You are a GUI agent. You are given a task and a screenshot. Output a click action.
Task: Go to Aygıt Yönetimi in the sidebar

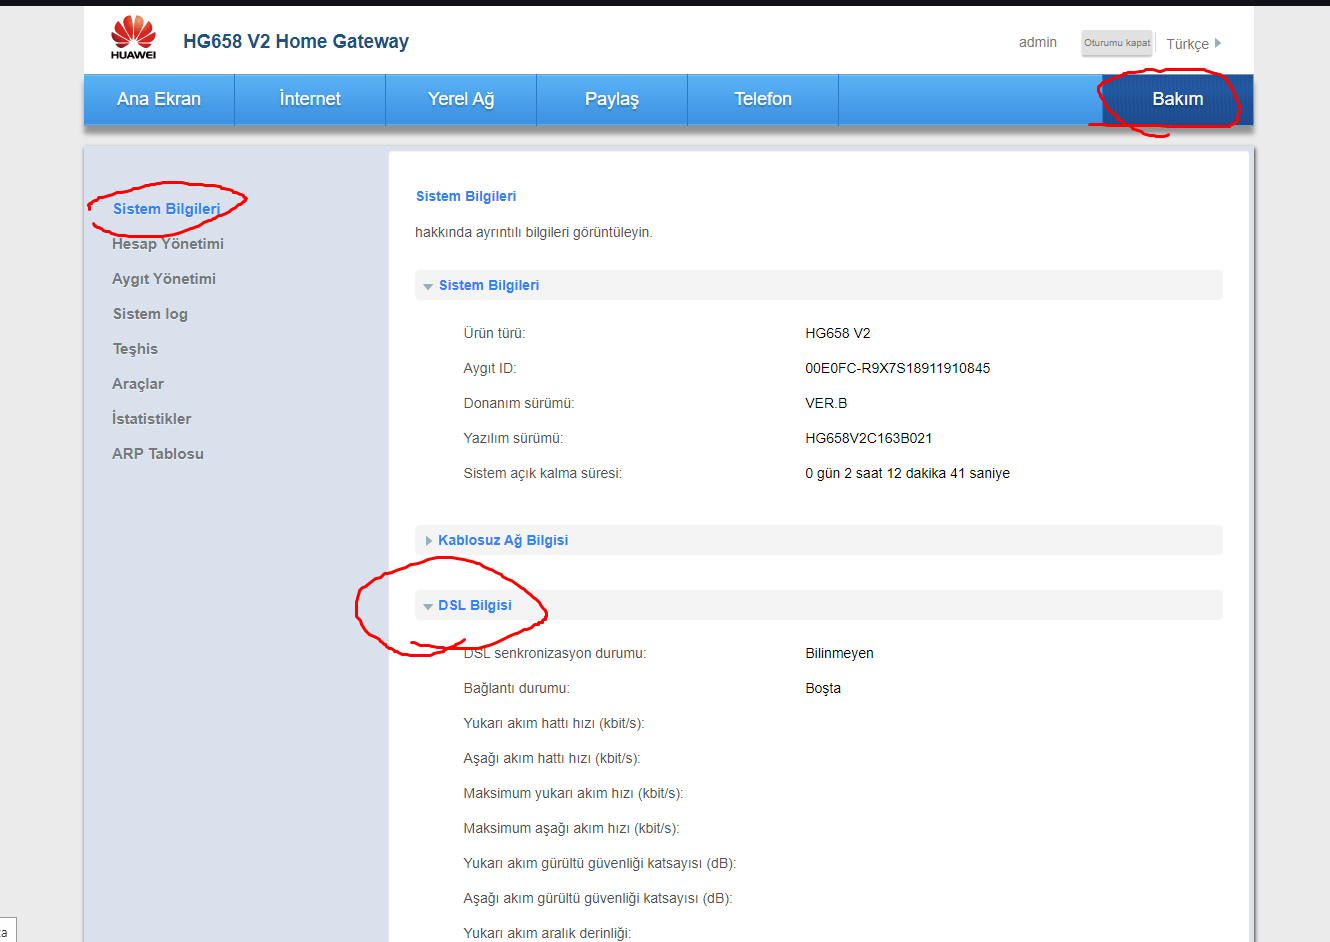(x=164, y=279)
